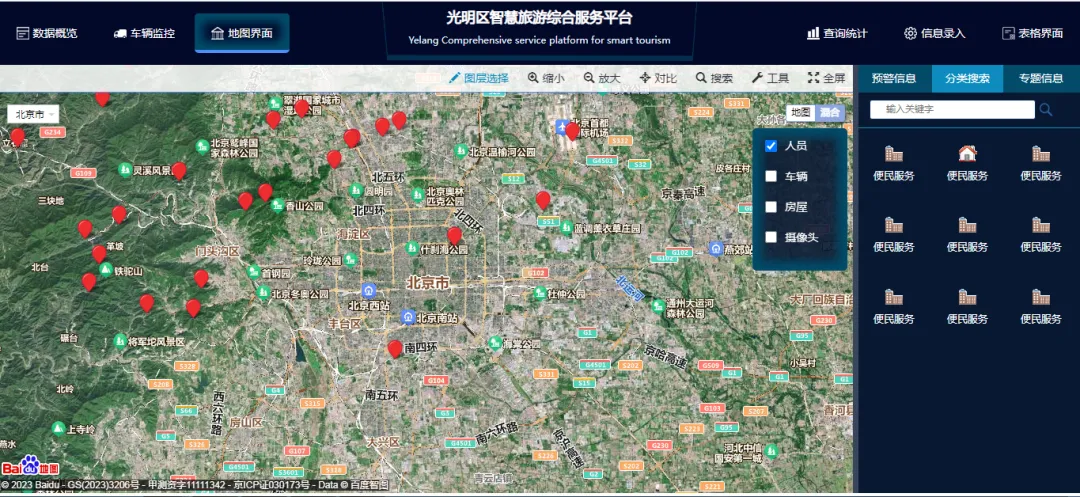Click the 铁驼山 mountain icon
This screenshot has height=497, width=1080.
[105, 270]
